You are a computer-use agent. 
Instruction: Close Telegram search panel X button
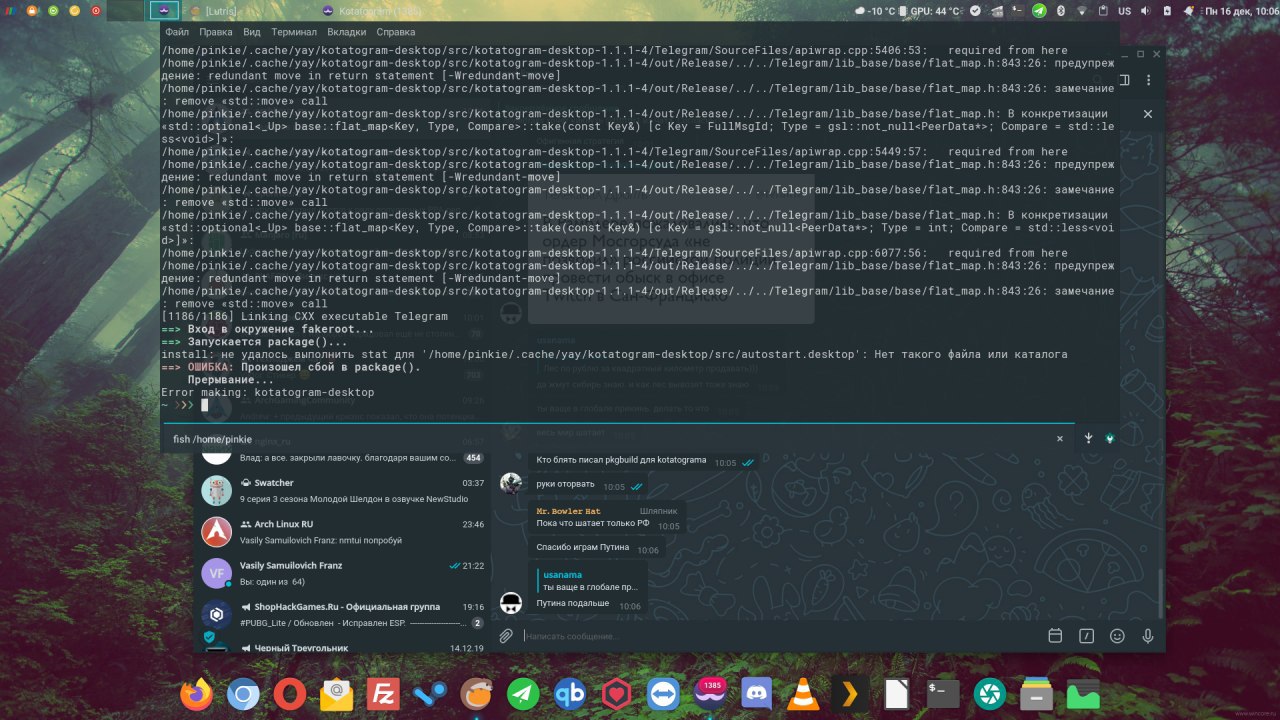click(x=1148, y=114)
